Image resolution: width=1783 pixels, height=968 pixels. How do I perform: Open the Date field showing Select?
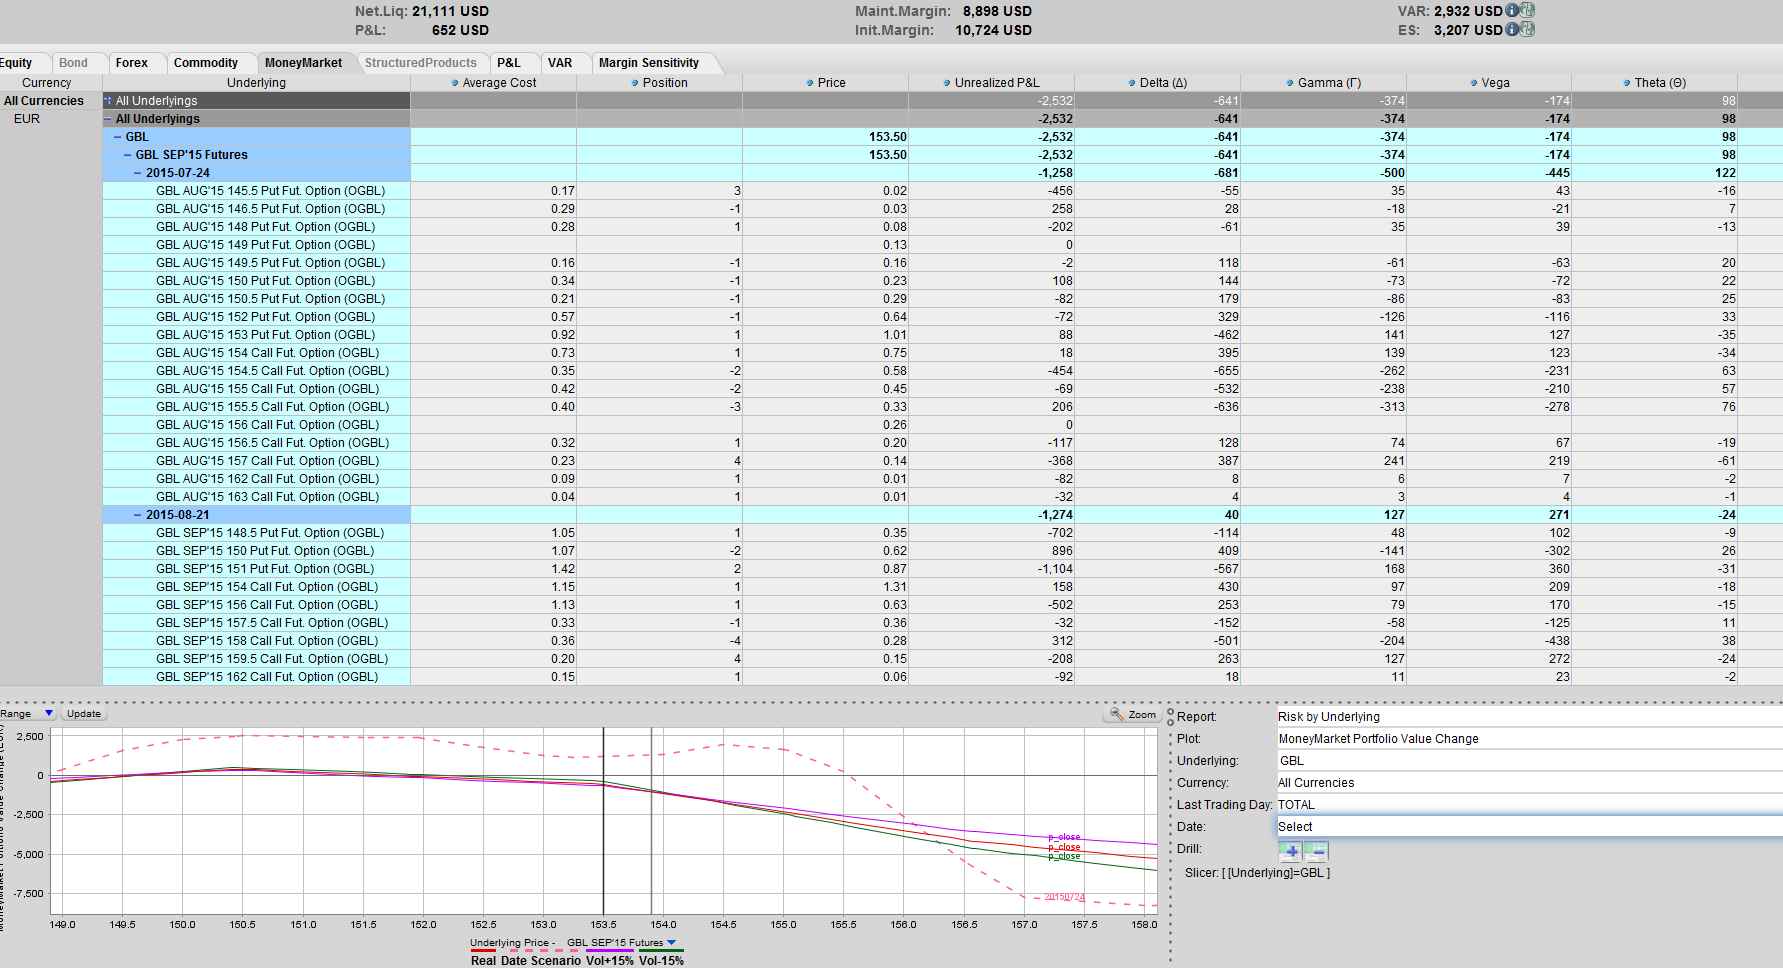pyautogui.click(x=1528, y=827)
